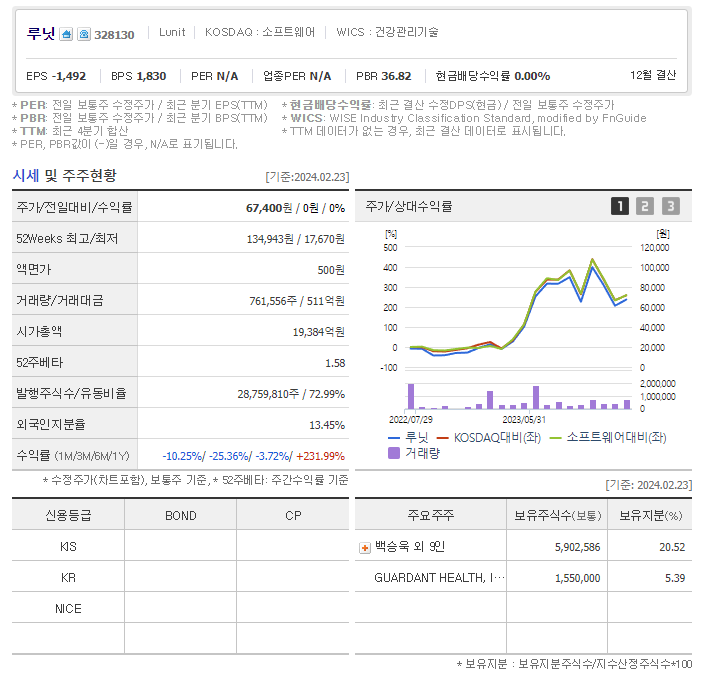This screenshot has height=694, width=706.
Task: Click the CP column header
Action: tap(293, 516)
